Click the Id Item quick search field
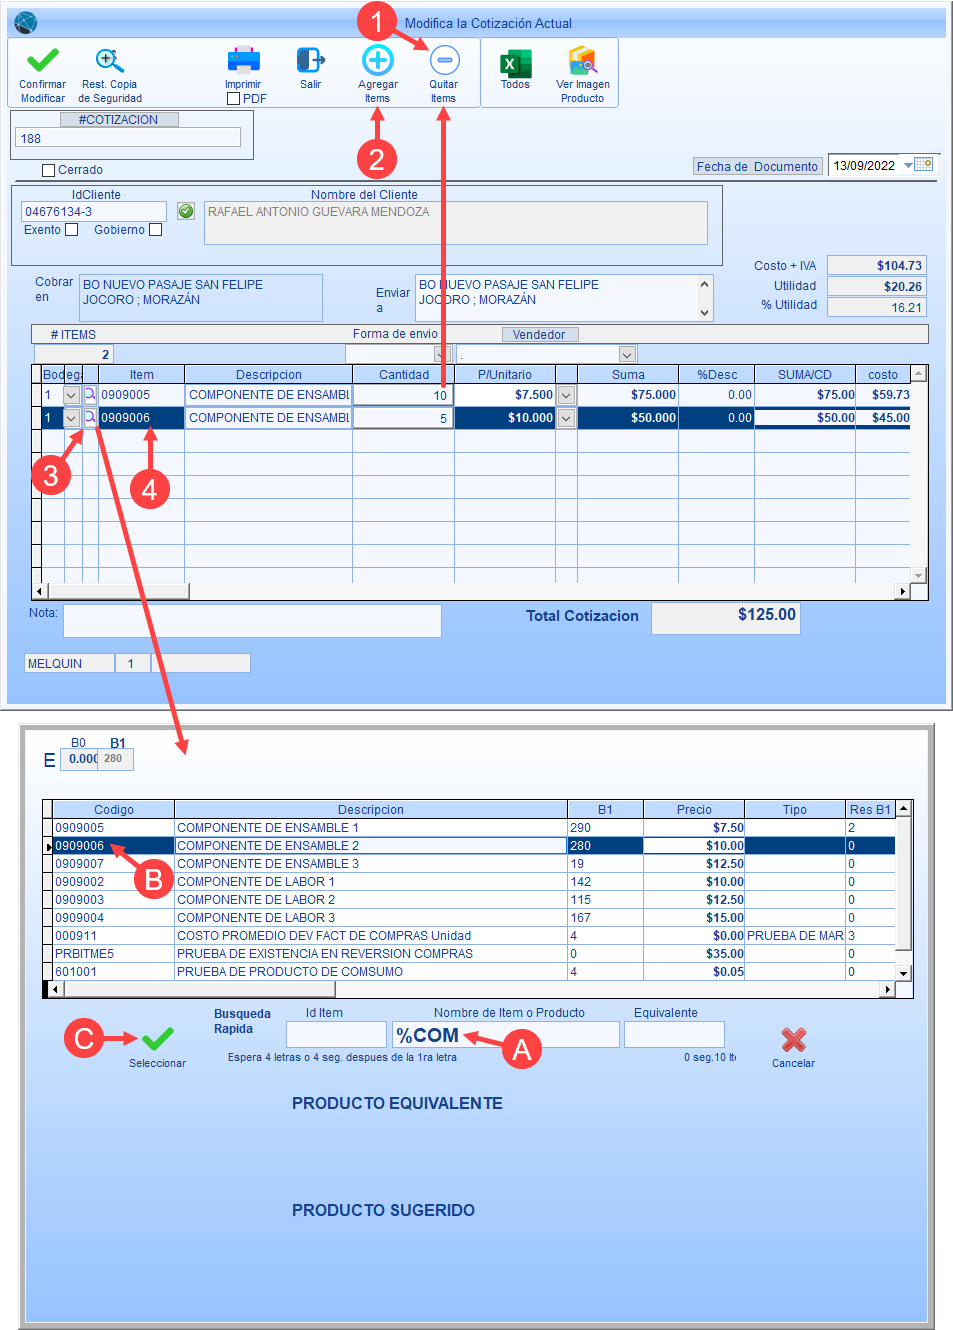 pos(336,1034)
